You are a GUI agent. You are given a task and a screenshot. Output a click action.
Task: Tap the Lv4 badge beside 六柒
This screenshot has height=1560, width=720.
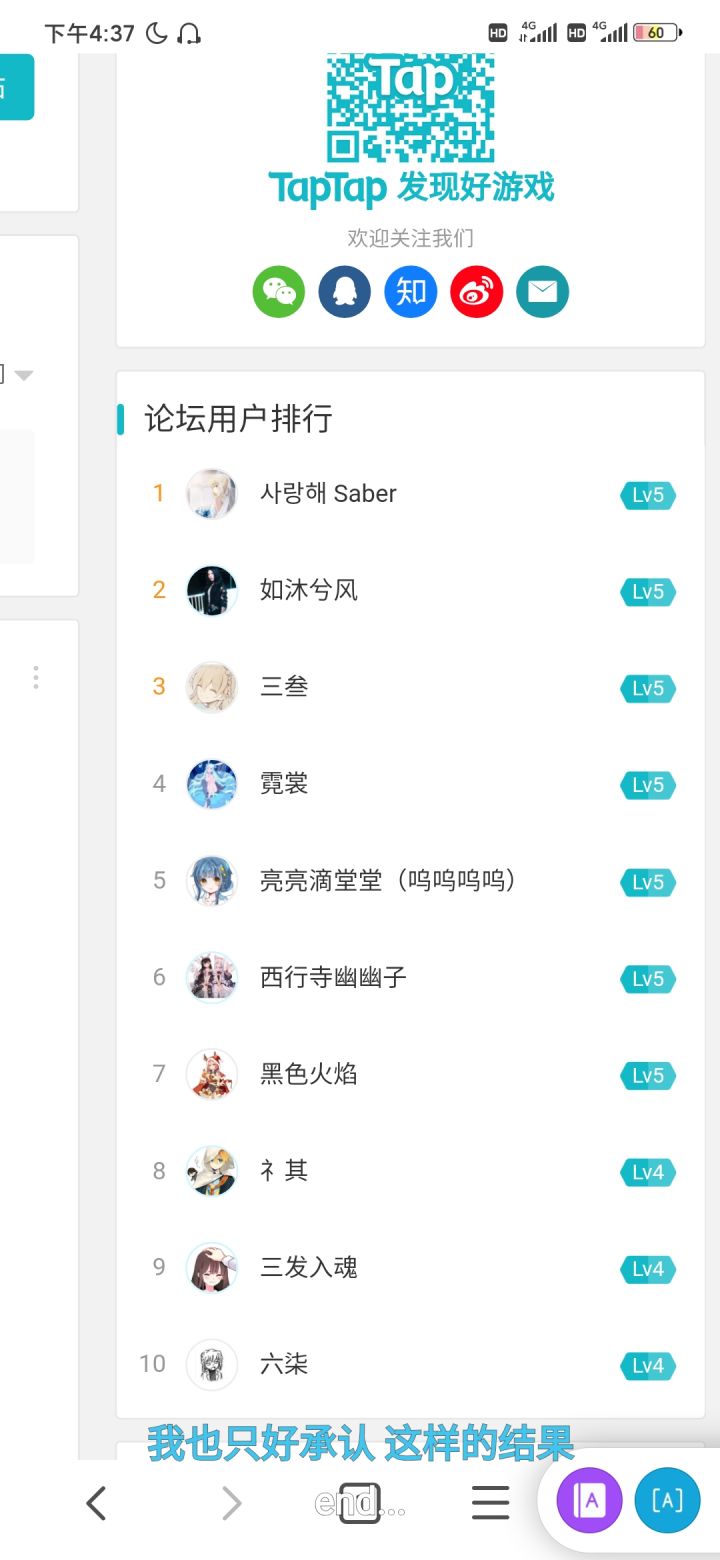click(x=648, y=1365)
